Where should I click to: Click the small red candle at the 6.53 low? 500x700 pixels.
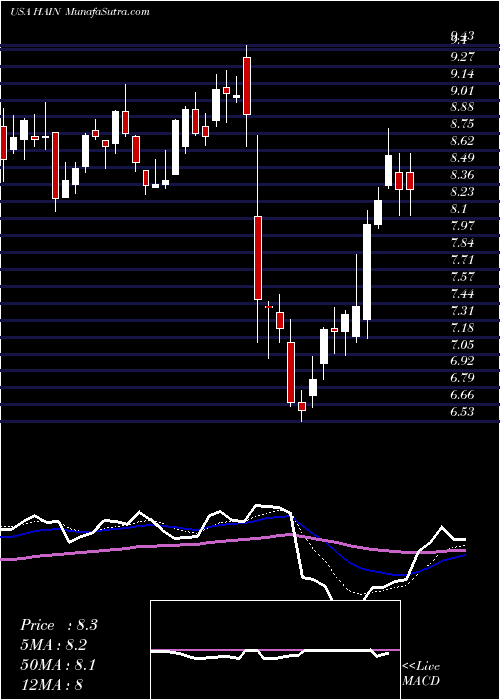302,406
